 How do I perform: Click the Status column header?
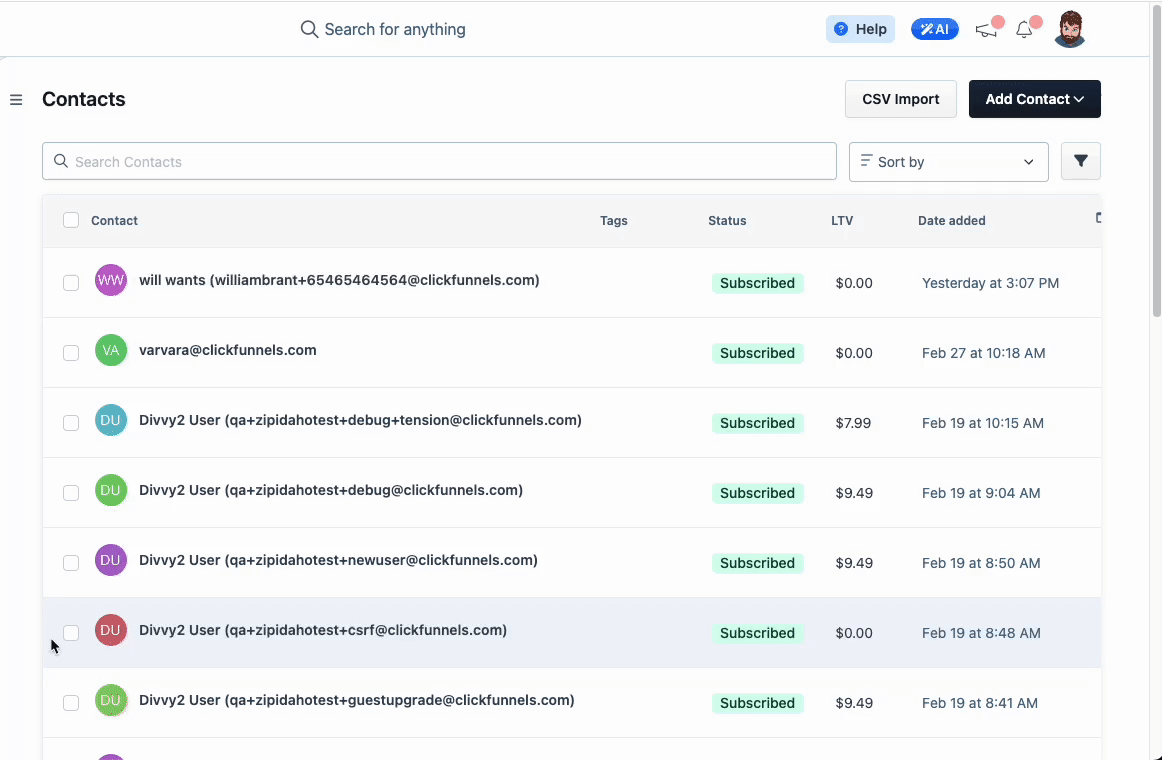click(x=727, y=221)
